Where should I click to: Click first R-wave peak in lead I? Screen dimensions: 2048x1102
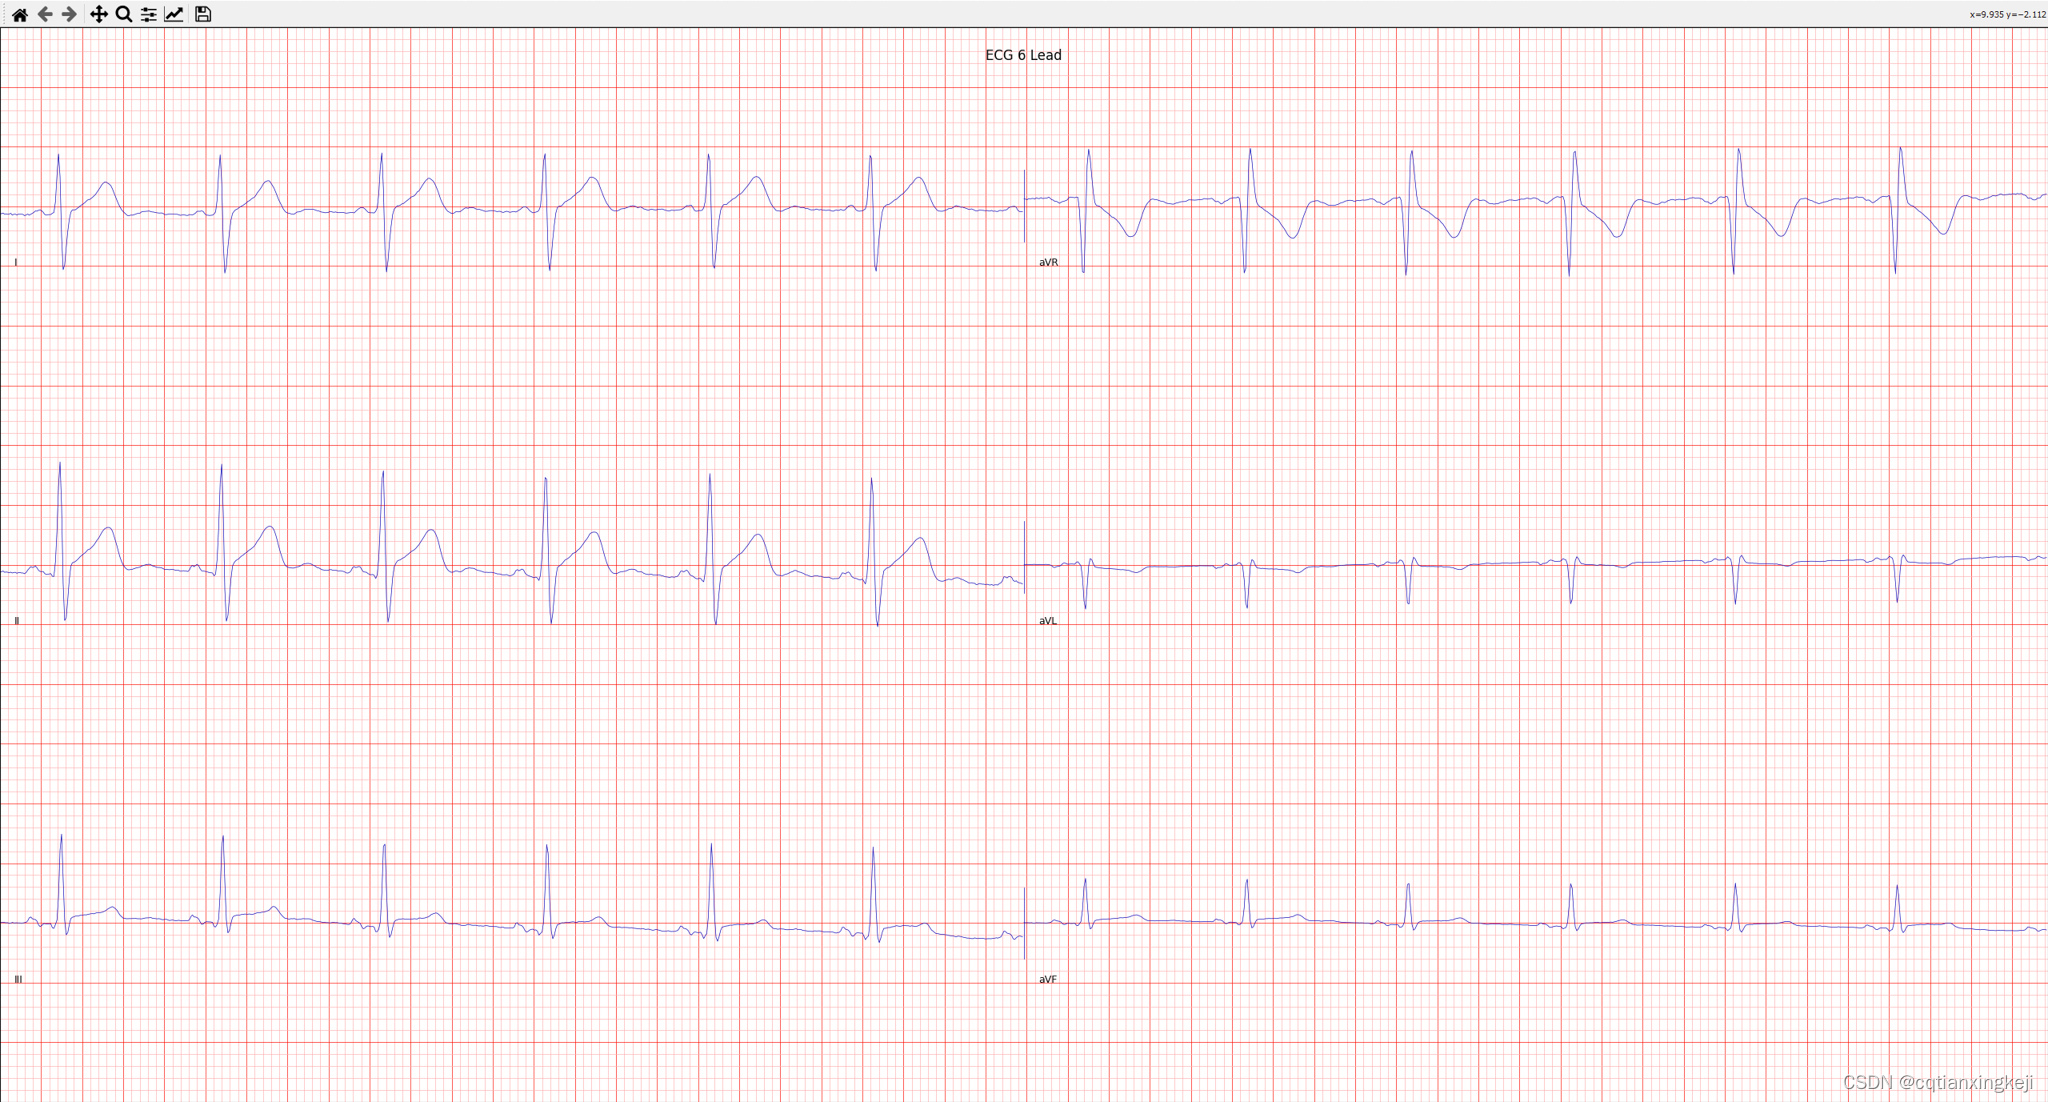click(x=58, y=155)
